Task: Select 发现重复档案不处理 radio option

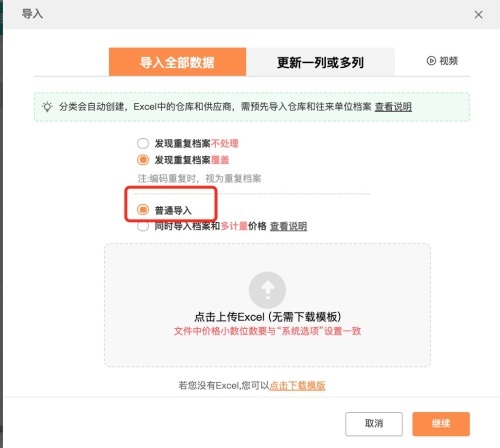Action: (143, 143)
